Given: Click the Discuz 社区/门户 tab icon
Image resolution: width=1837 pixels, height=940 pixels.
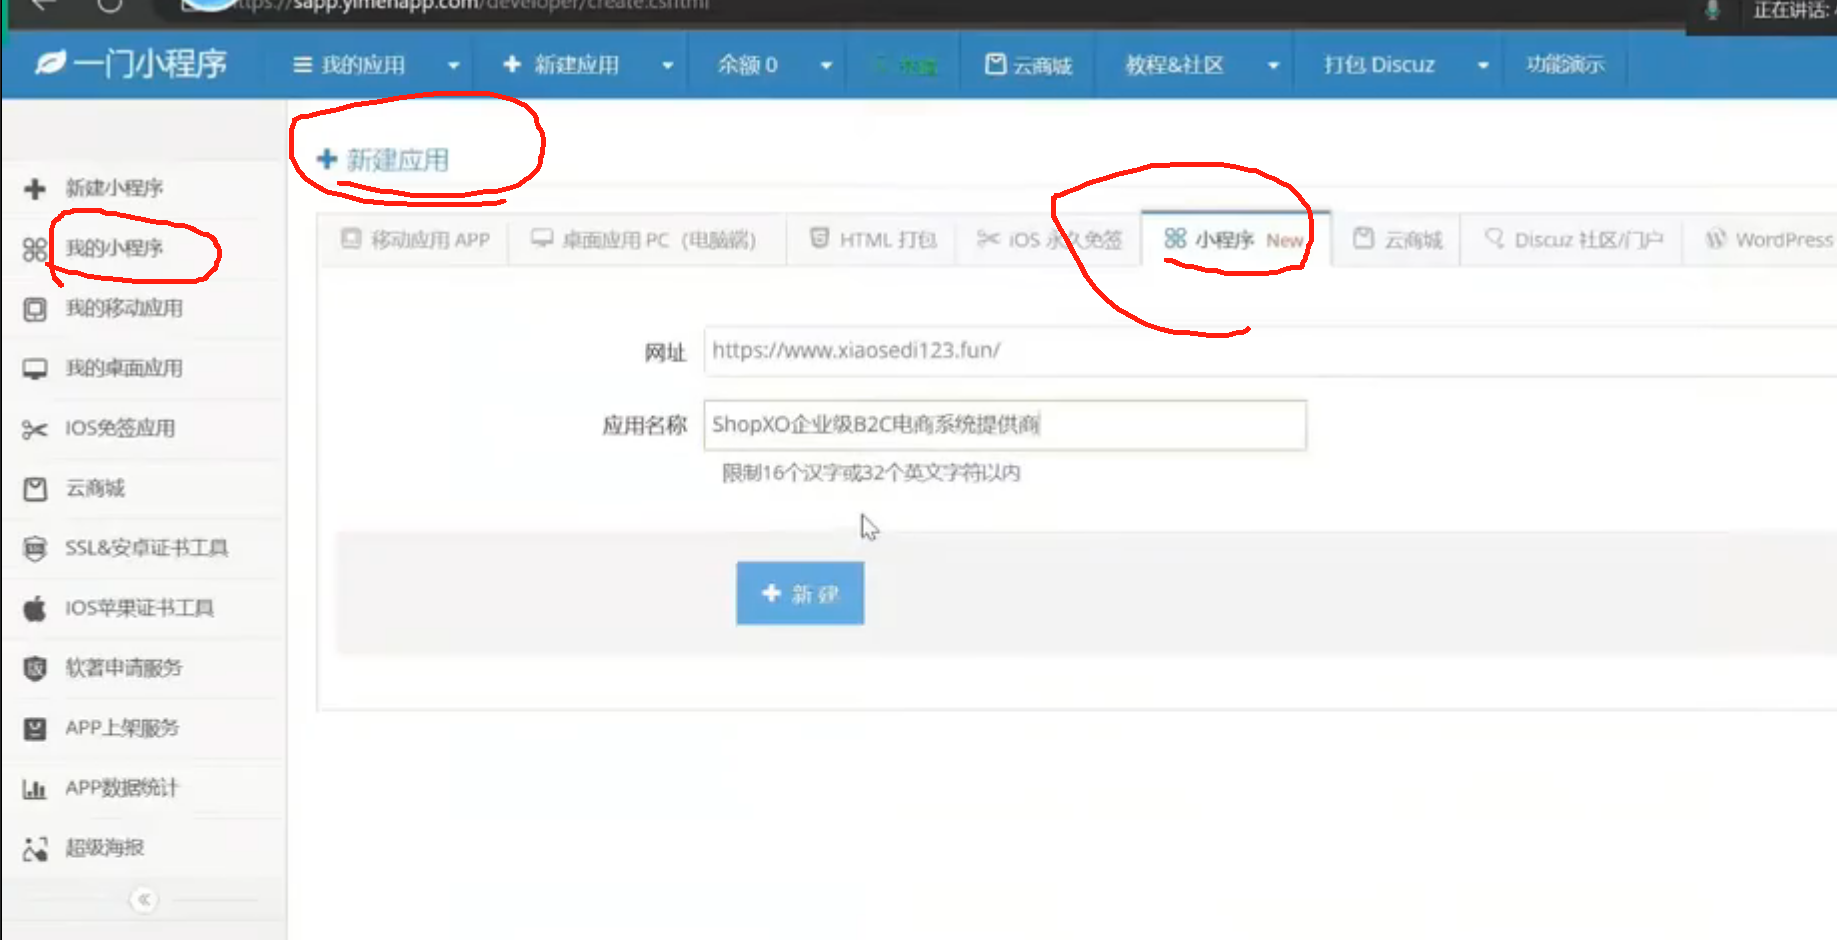Looking at the screenshot, I should click(x=1494, y=238).
